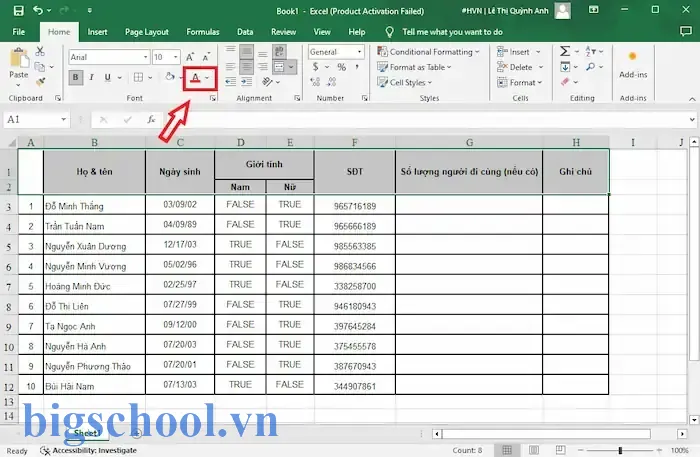Switch to the Review tab
Screen dimensions: 700x457
click(x=283, y=32)
